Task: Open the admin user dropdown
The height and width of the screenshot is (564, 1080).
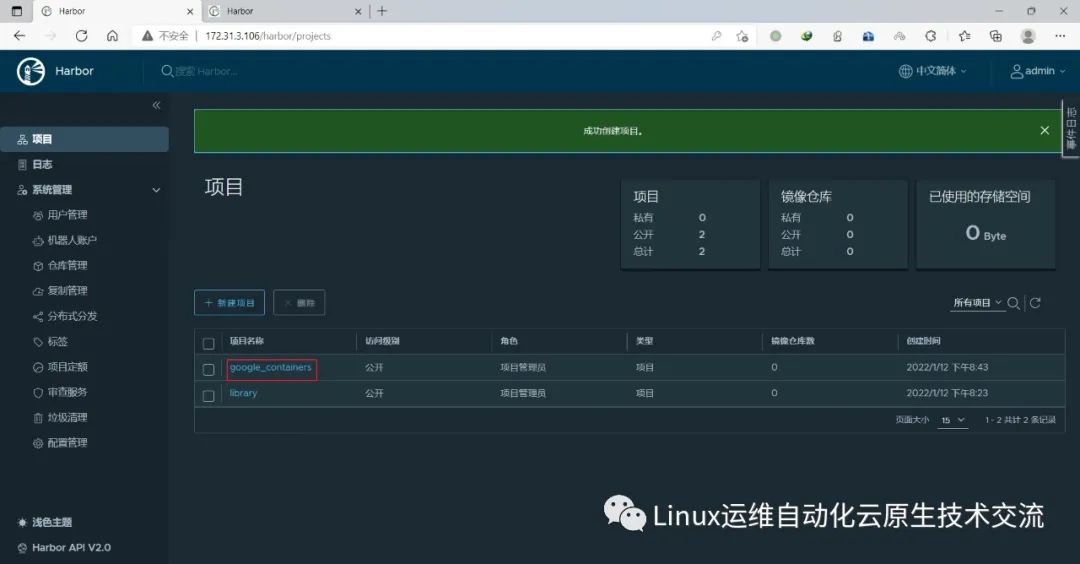Action: click(1038, 71)
